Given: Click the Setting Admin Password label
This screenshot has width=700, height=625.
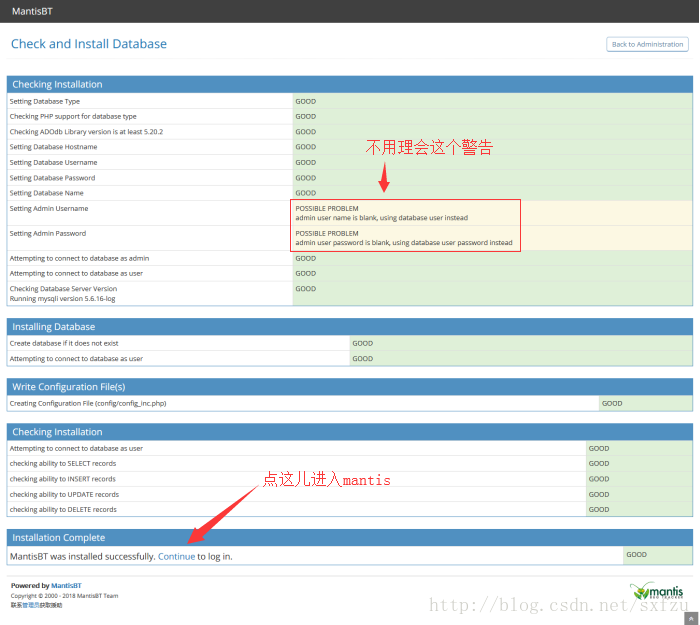Looking at the screenshot, I should 48,233.
